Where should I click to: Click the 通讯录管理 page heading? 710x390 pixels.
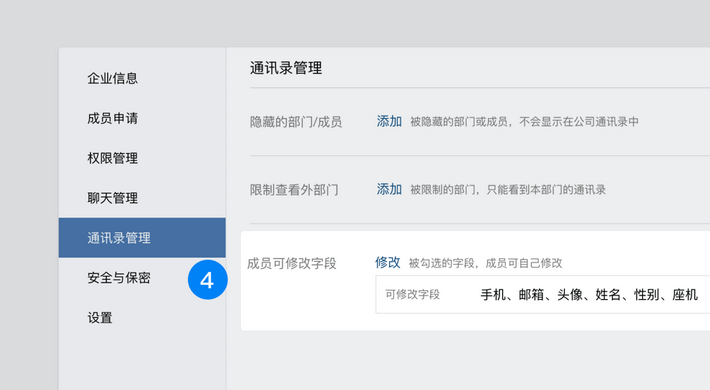tap(286, 68)
